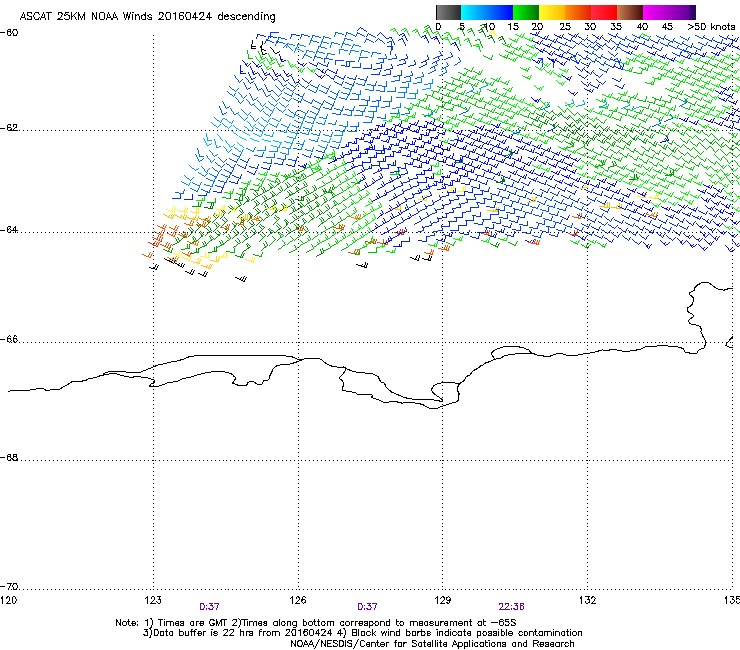The image size is (740, 650).
Task: Select the green 15-20 knots legend swatch
Action: 526,12
